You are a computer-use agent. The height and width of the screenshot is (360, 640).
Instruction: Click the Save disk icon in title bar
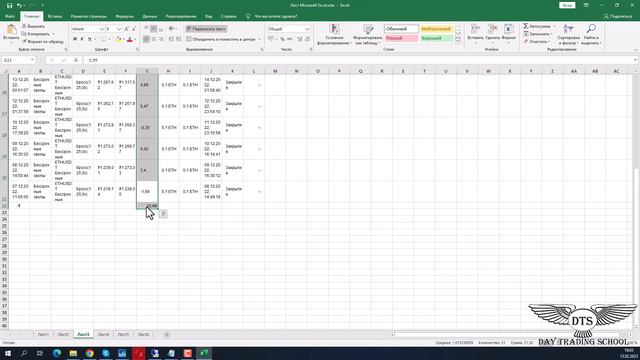click(9, 5)
